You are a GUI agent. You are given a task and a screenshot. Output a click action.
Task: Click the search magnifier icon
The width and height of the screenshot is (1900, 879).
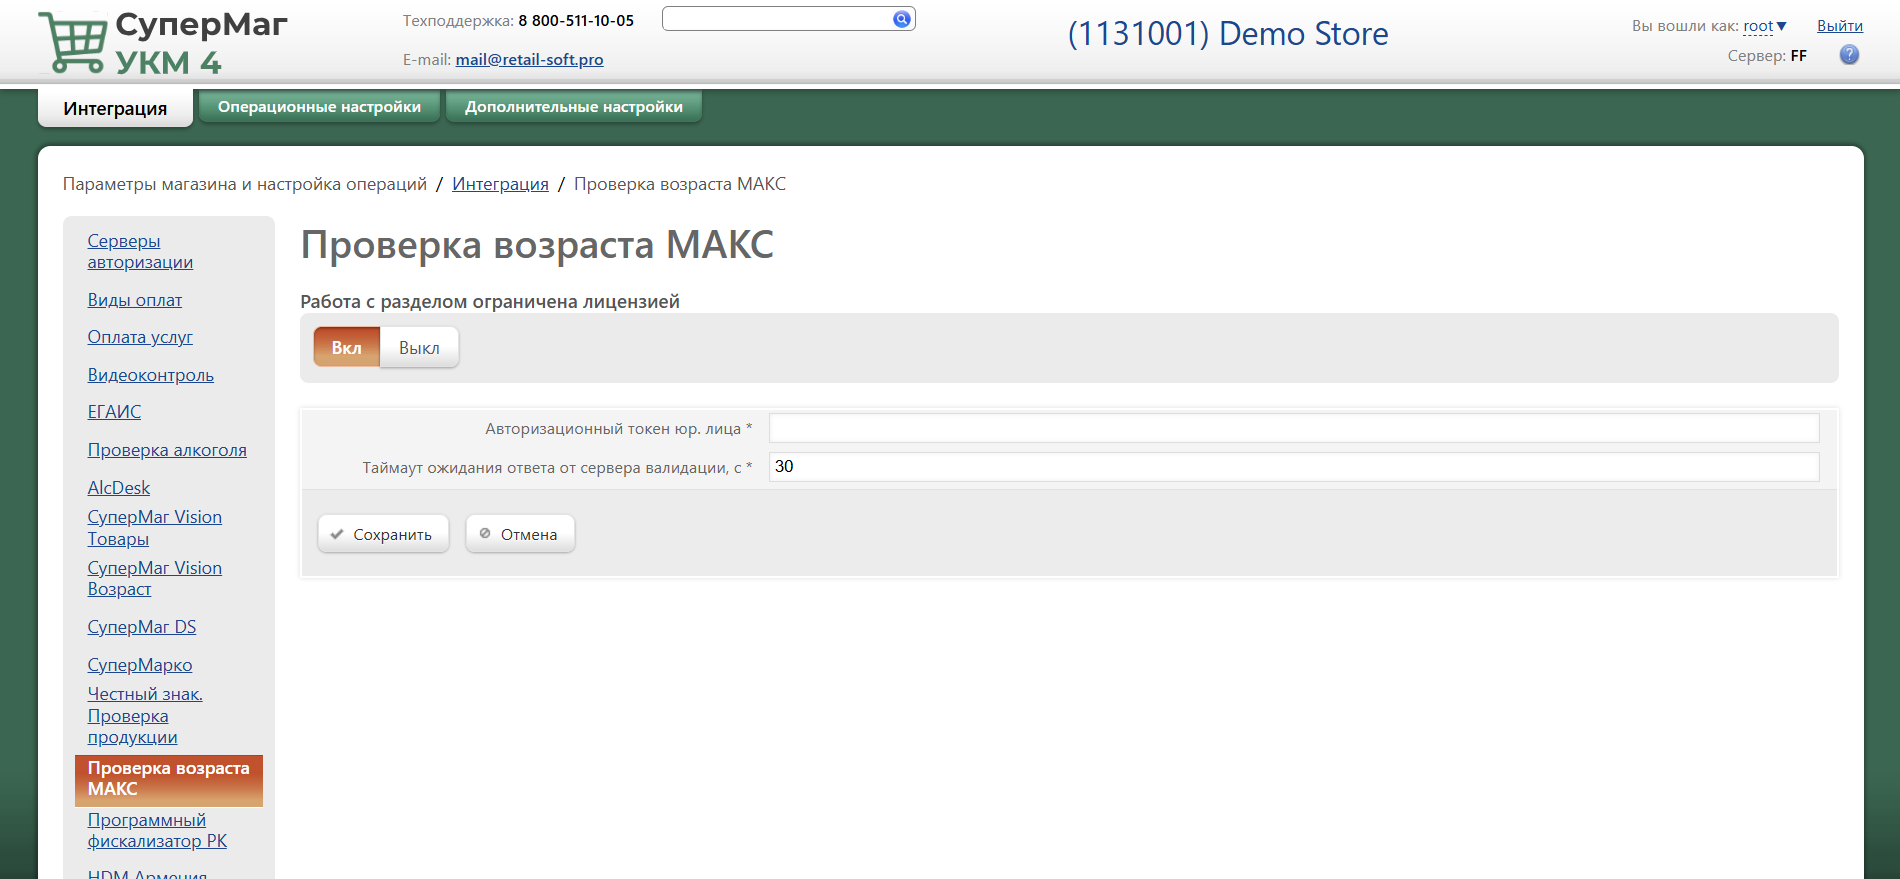click(901, 19)
